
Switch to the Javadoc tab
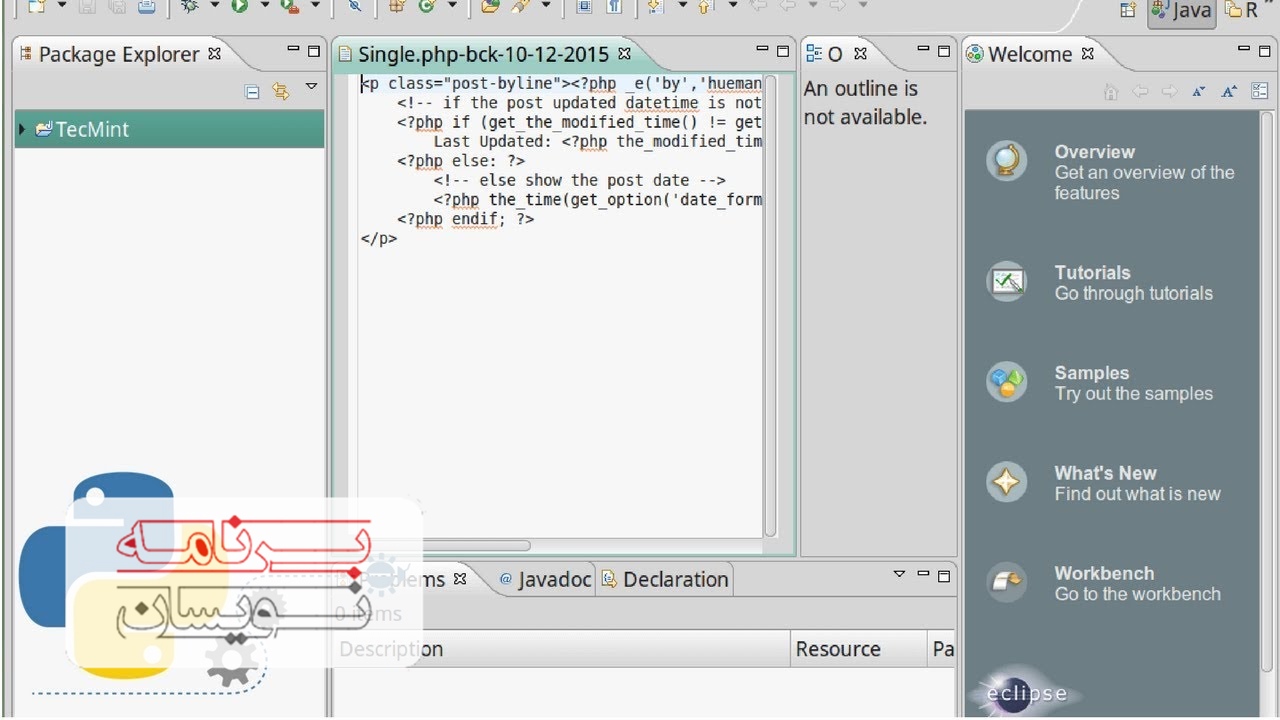click(545, 580)
